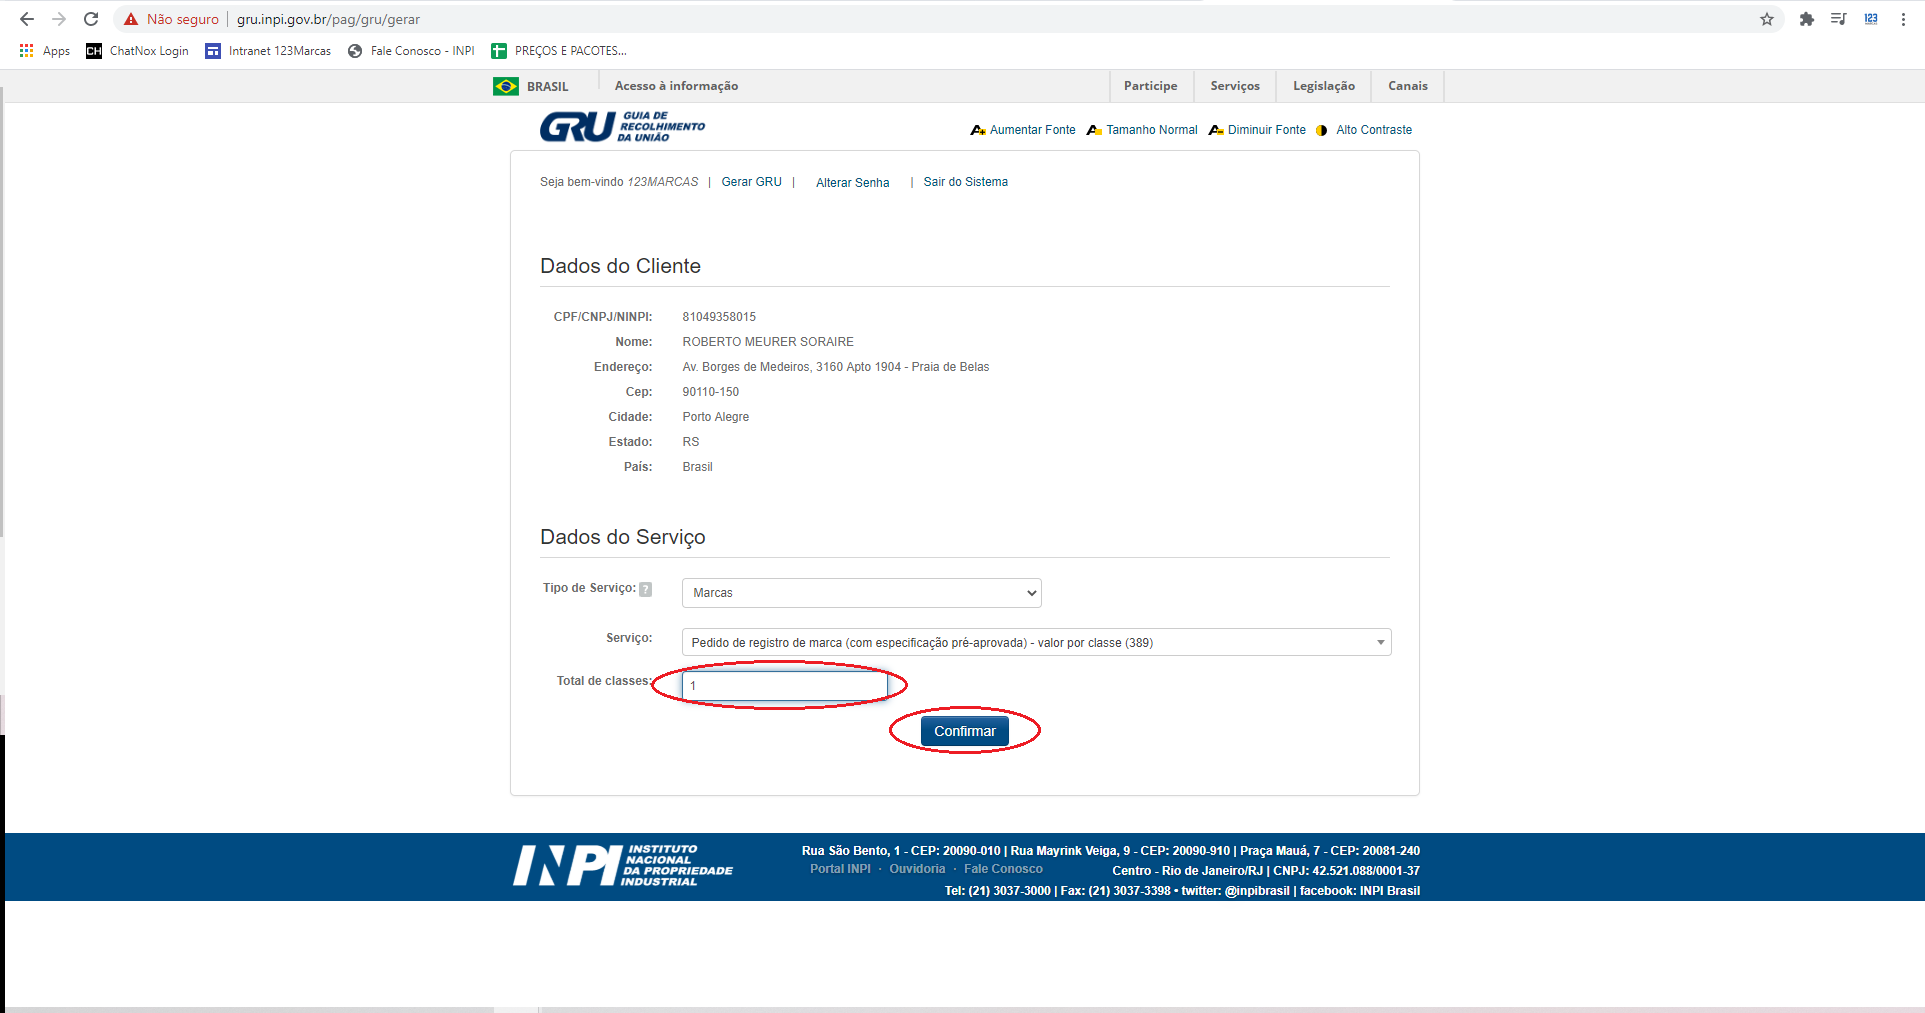Enable Alto Contraste mode
The height and width of the screenshot is (1013, 1925).
[x=1322, y=129]
